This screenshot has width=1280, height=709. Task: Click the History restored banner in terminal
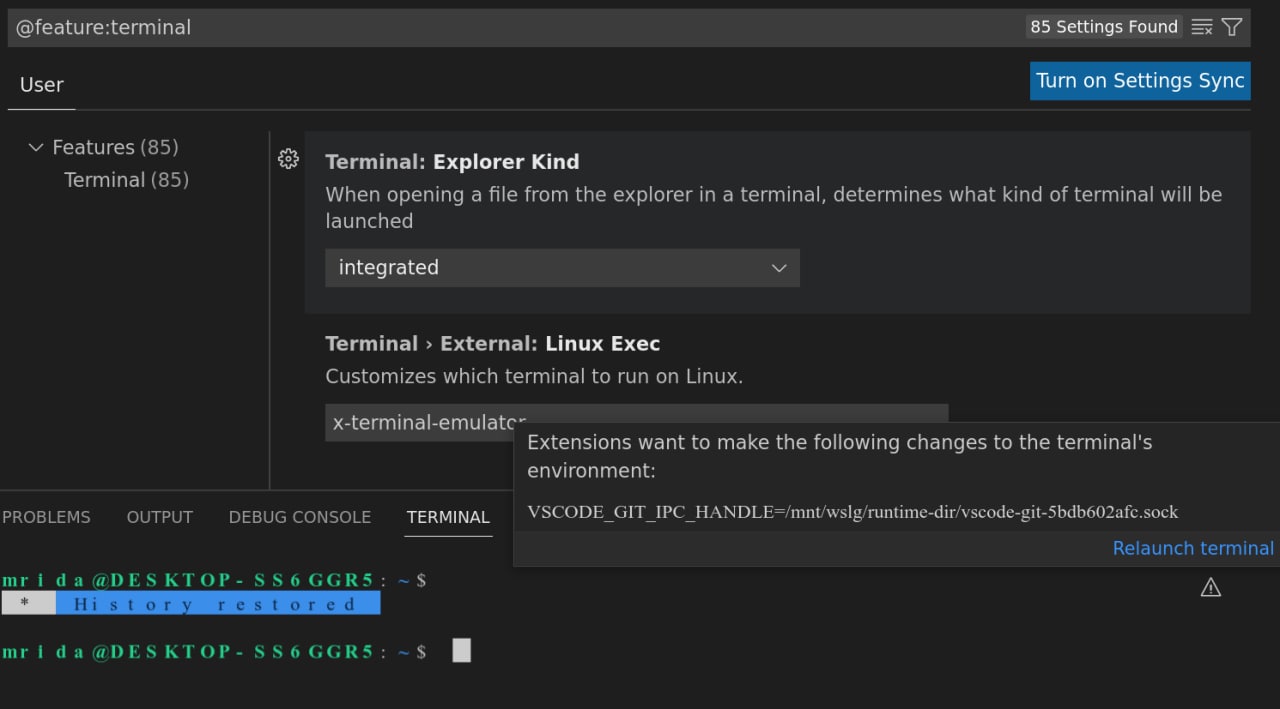click(191, 604)
